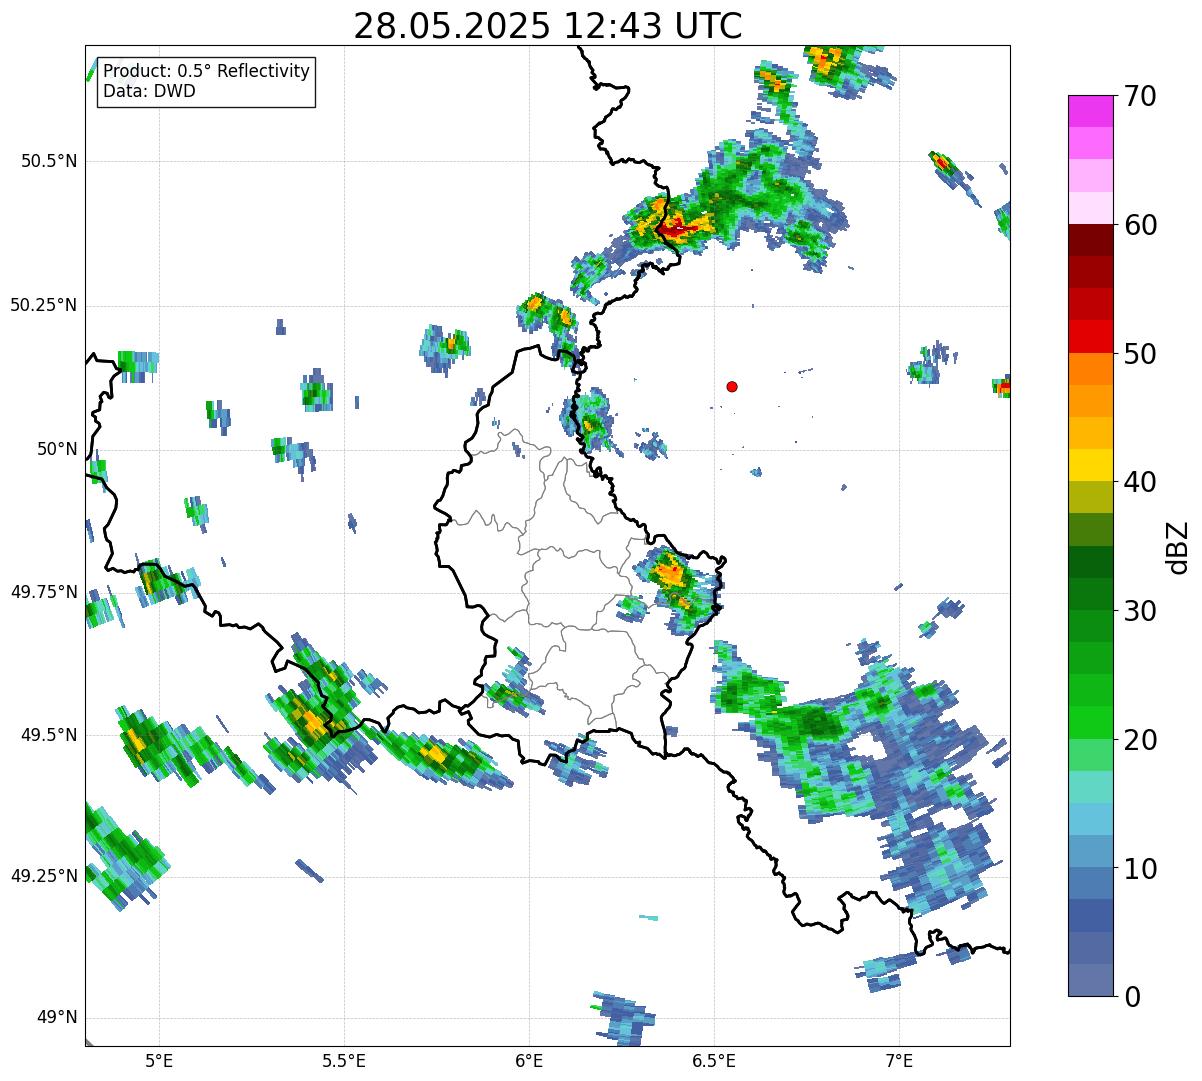Image resolution: width=1202 pixels, height=1081 pixels.
Task: Click the '7°E' longitude label
Action: pyautogui.click(x=899, y=1060)
